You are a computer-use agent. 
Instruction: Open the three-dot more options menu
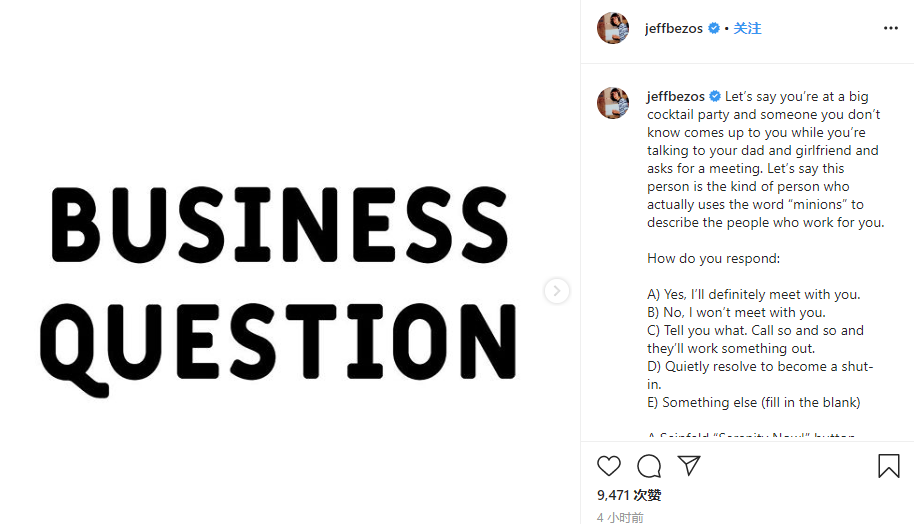pyautogui.click(x=890, y=28)
